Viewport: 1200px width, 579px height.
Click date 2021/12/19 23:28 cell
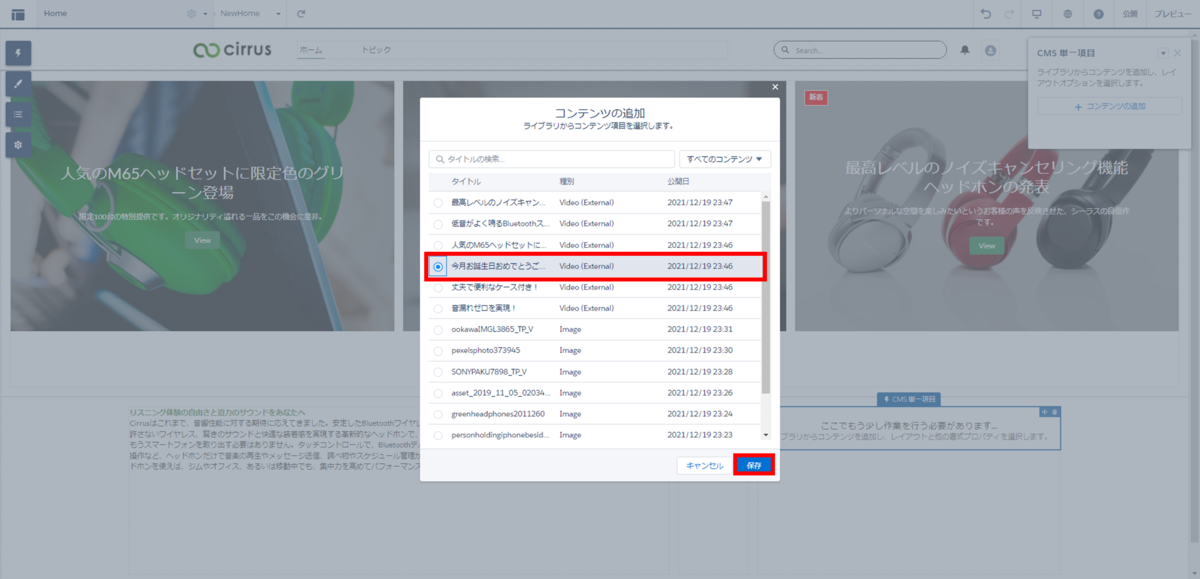(700, 372)
